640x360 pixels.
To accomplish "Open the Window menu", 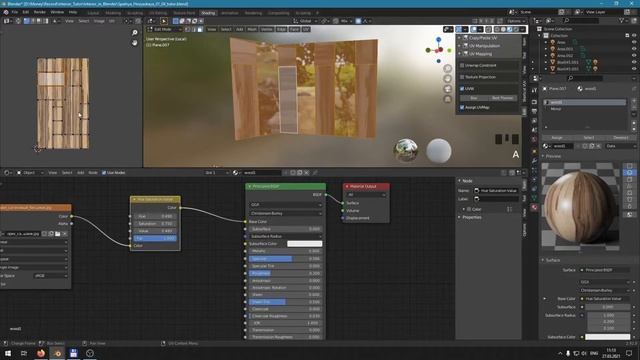I will click(57, 12).
